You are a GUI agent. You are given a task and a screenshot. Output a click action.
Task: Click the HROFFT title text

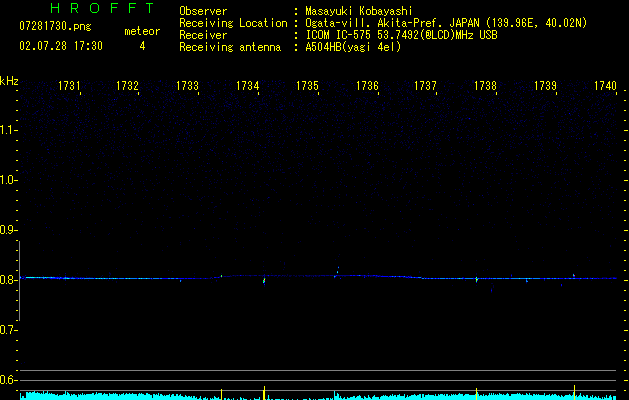[x=103, y=8]
